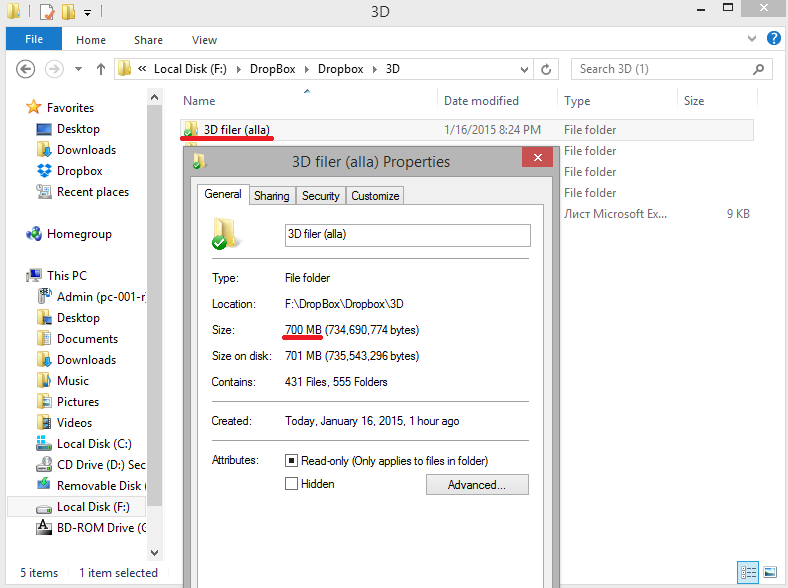Viewport: 788px width, 588px height.
Task: Toggle the Read-only attribute checkbox
Action: (292, 461)
